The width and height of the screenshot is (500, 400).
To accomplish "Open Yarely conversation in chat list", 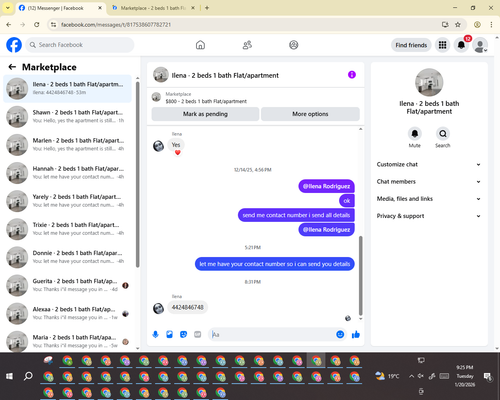I will coord(67,201).
